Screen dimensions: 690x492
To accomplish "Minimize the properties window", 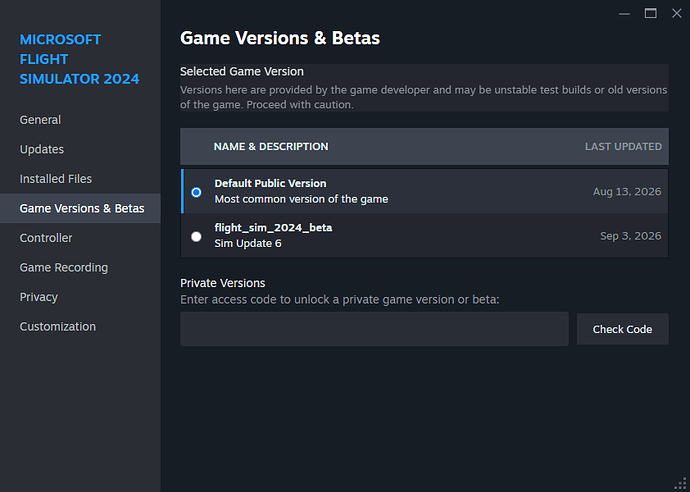I will (x=624, y=14).
